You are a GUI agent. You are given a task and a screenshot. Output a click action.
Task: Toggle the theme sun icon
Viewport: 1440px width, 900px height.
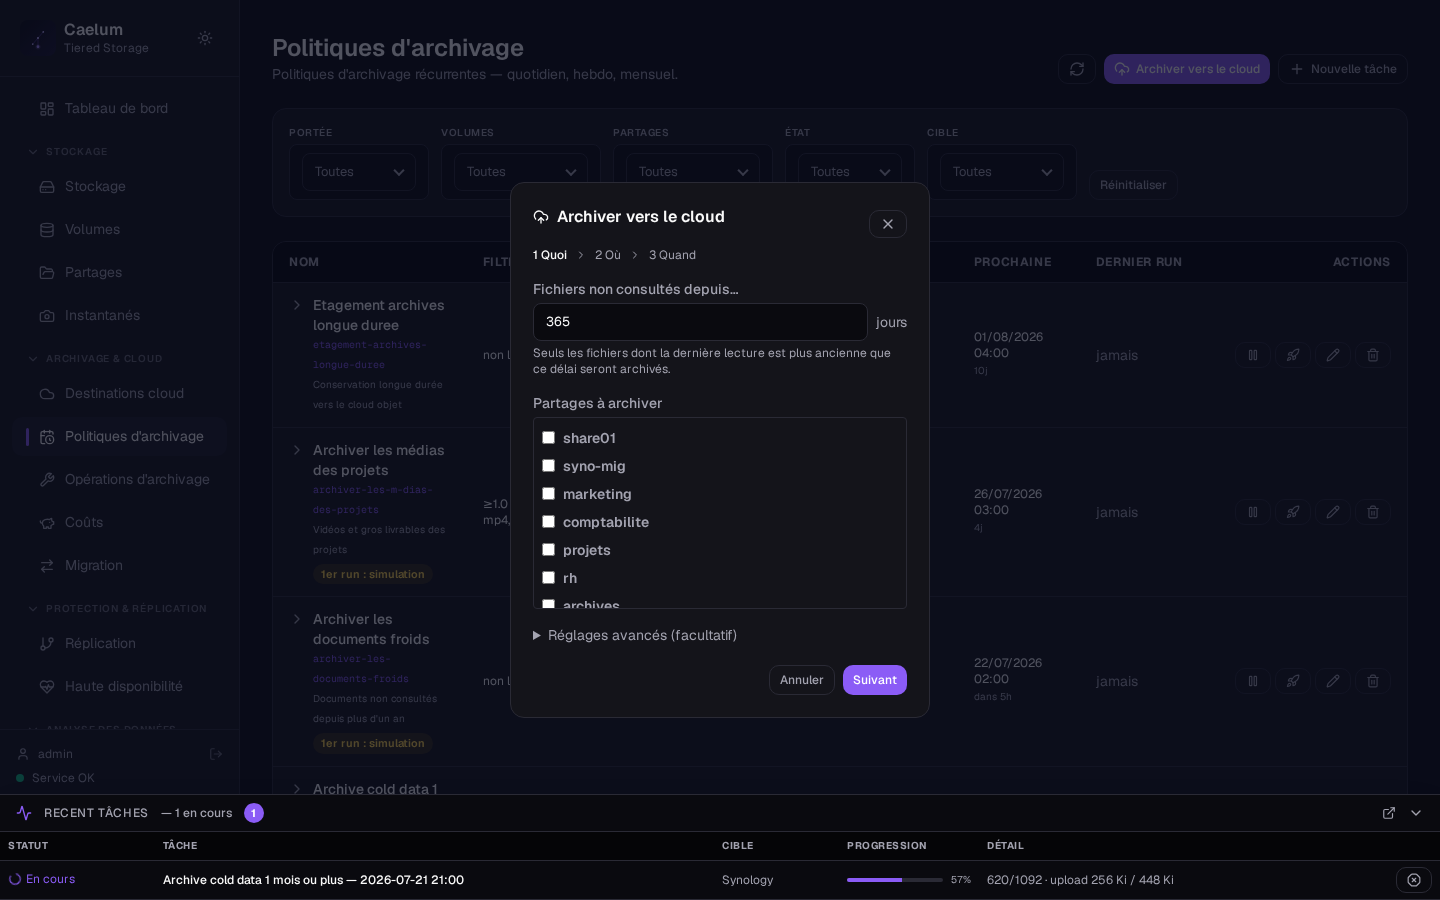(x=205, y=38)
